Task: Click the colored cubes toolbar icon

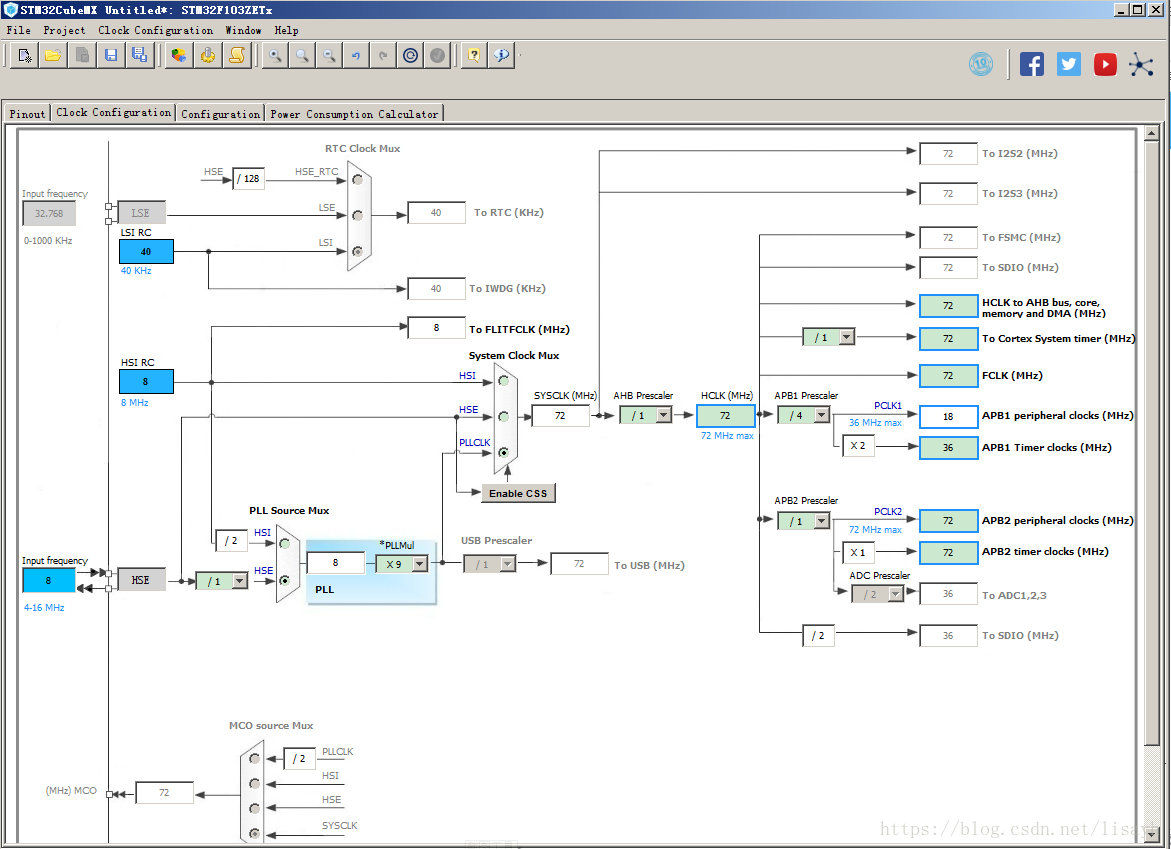Action: tap(178, 55)
